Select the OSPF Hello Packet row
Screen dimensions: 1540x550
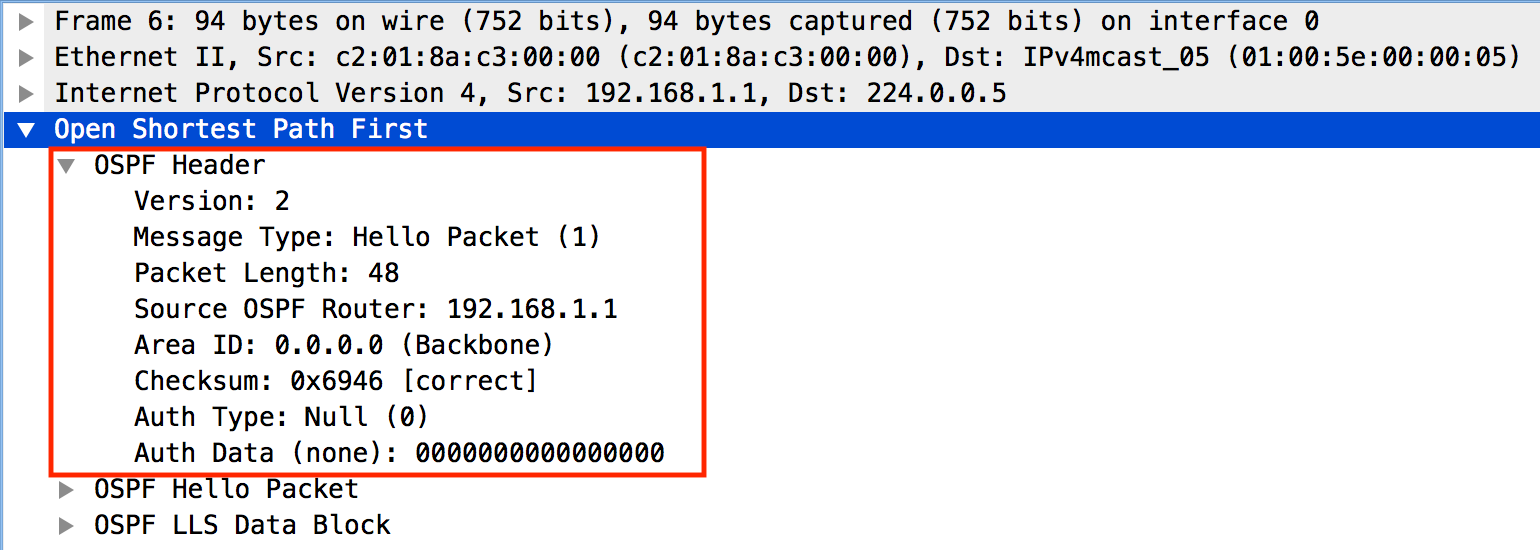226,489
